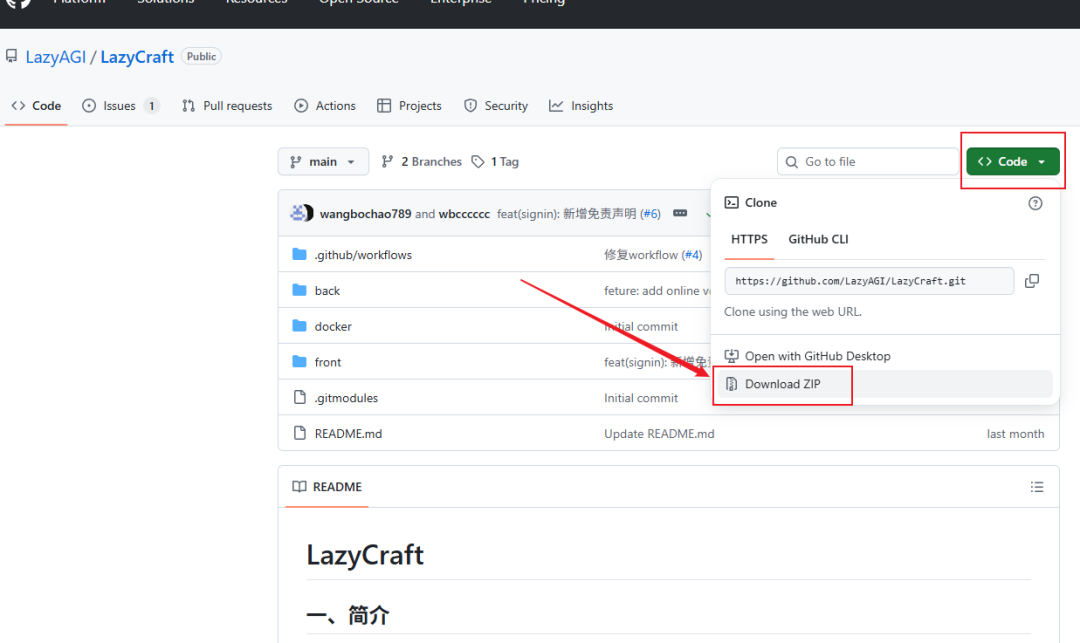Click the README.md file icon
Image resolution: width=1080 pixels, height=643 pixels.
[x=300, y=433]
